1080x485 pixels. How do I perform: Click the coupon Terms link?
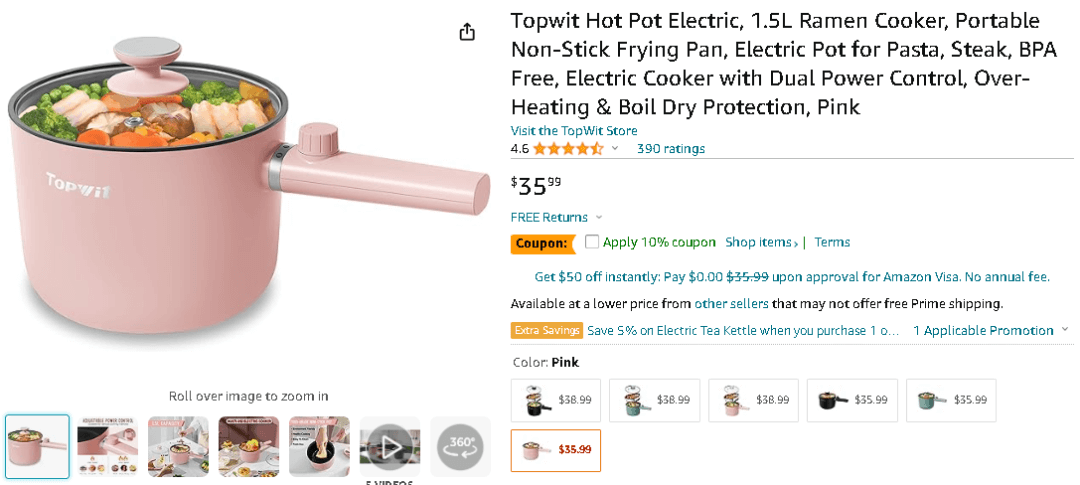[x=832, y=242]
